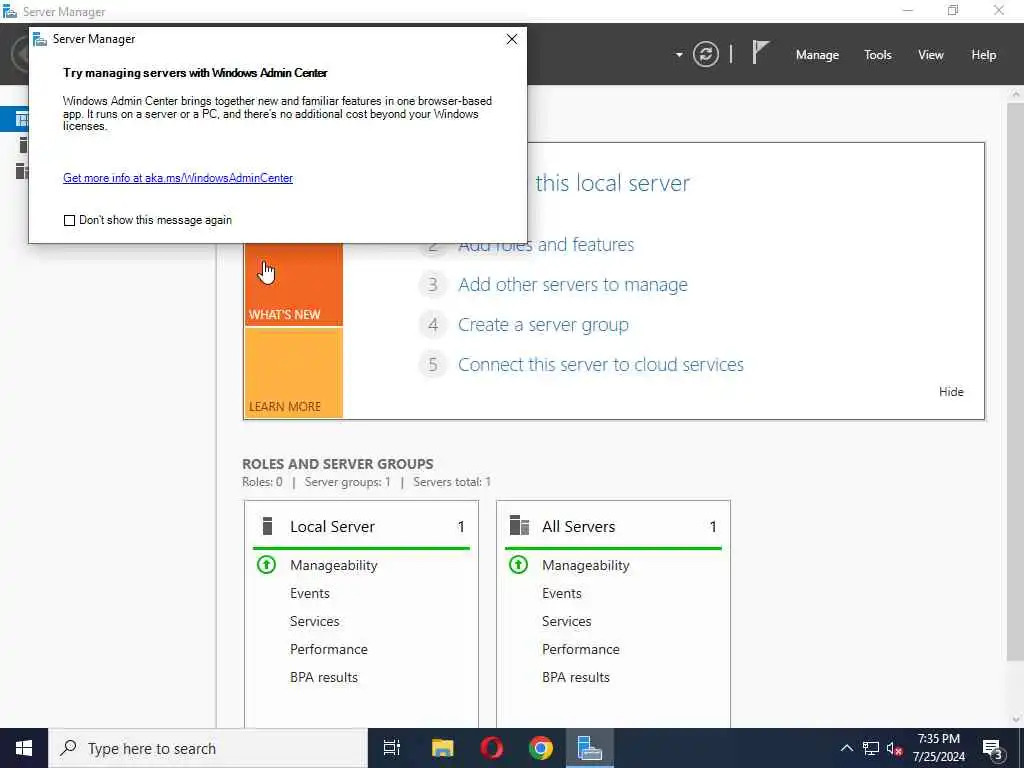Open Events under Local Server
Image resolution: width=1024 pixels, height=768 pixels.
[310, 594]
